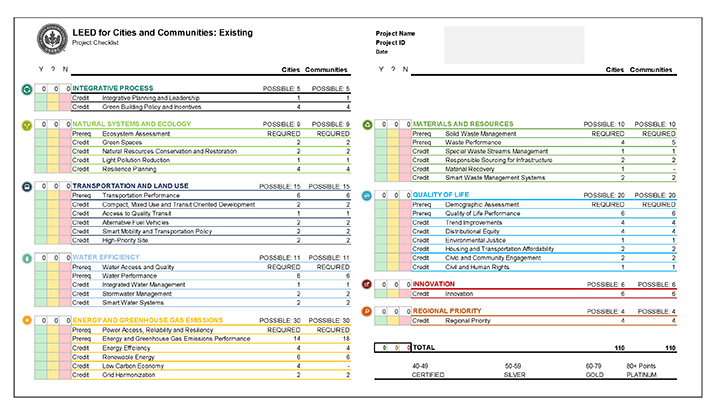Click the Quality of Life section heading
720x405 pixels.
coord(441,195)
